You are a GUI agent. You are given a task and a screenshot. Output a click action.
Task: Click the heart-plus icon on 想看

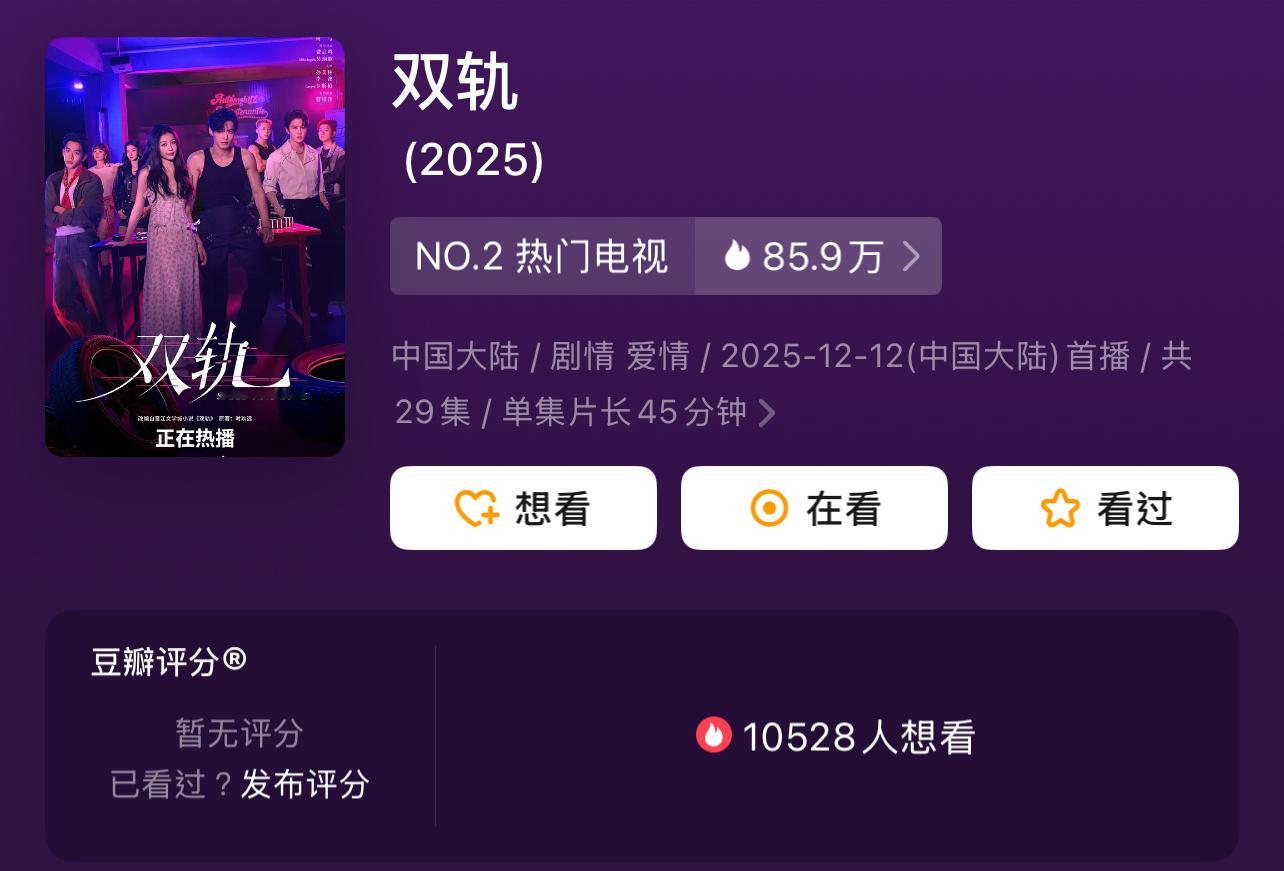[x=477, y=508]
